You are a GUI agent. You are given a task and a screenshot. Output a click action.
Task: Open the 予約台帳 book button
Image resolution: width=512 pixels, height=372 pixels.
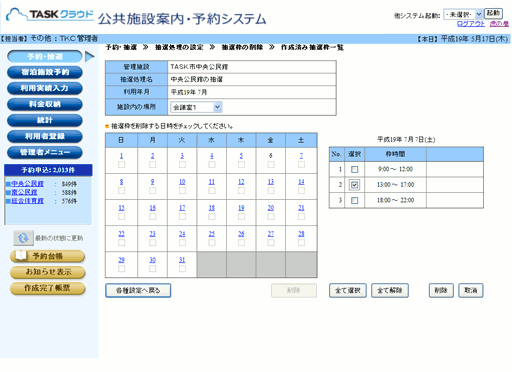point(48,256)
